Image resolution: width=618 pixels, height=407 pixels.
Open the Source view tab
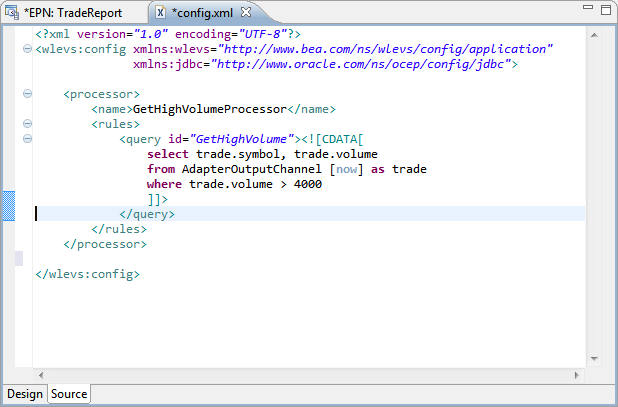pyautogui.click(x=69, y=394)
